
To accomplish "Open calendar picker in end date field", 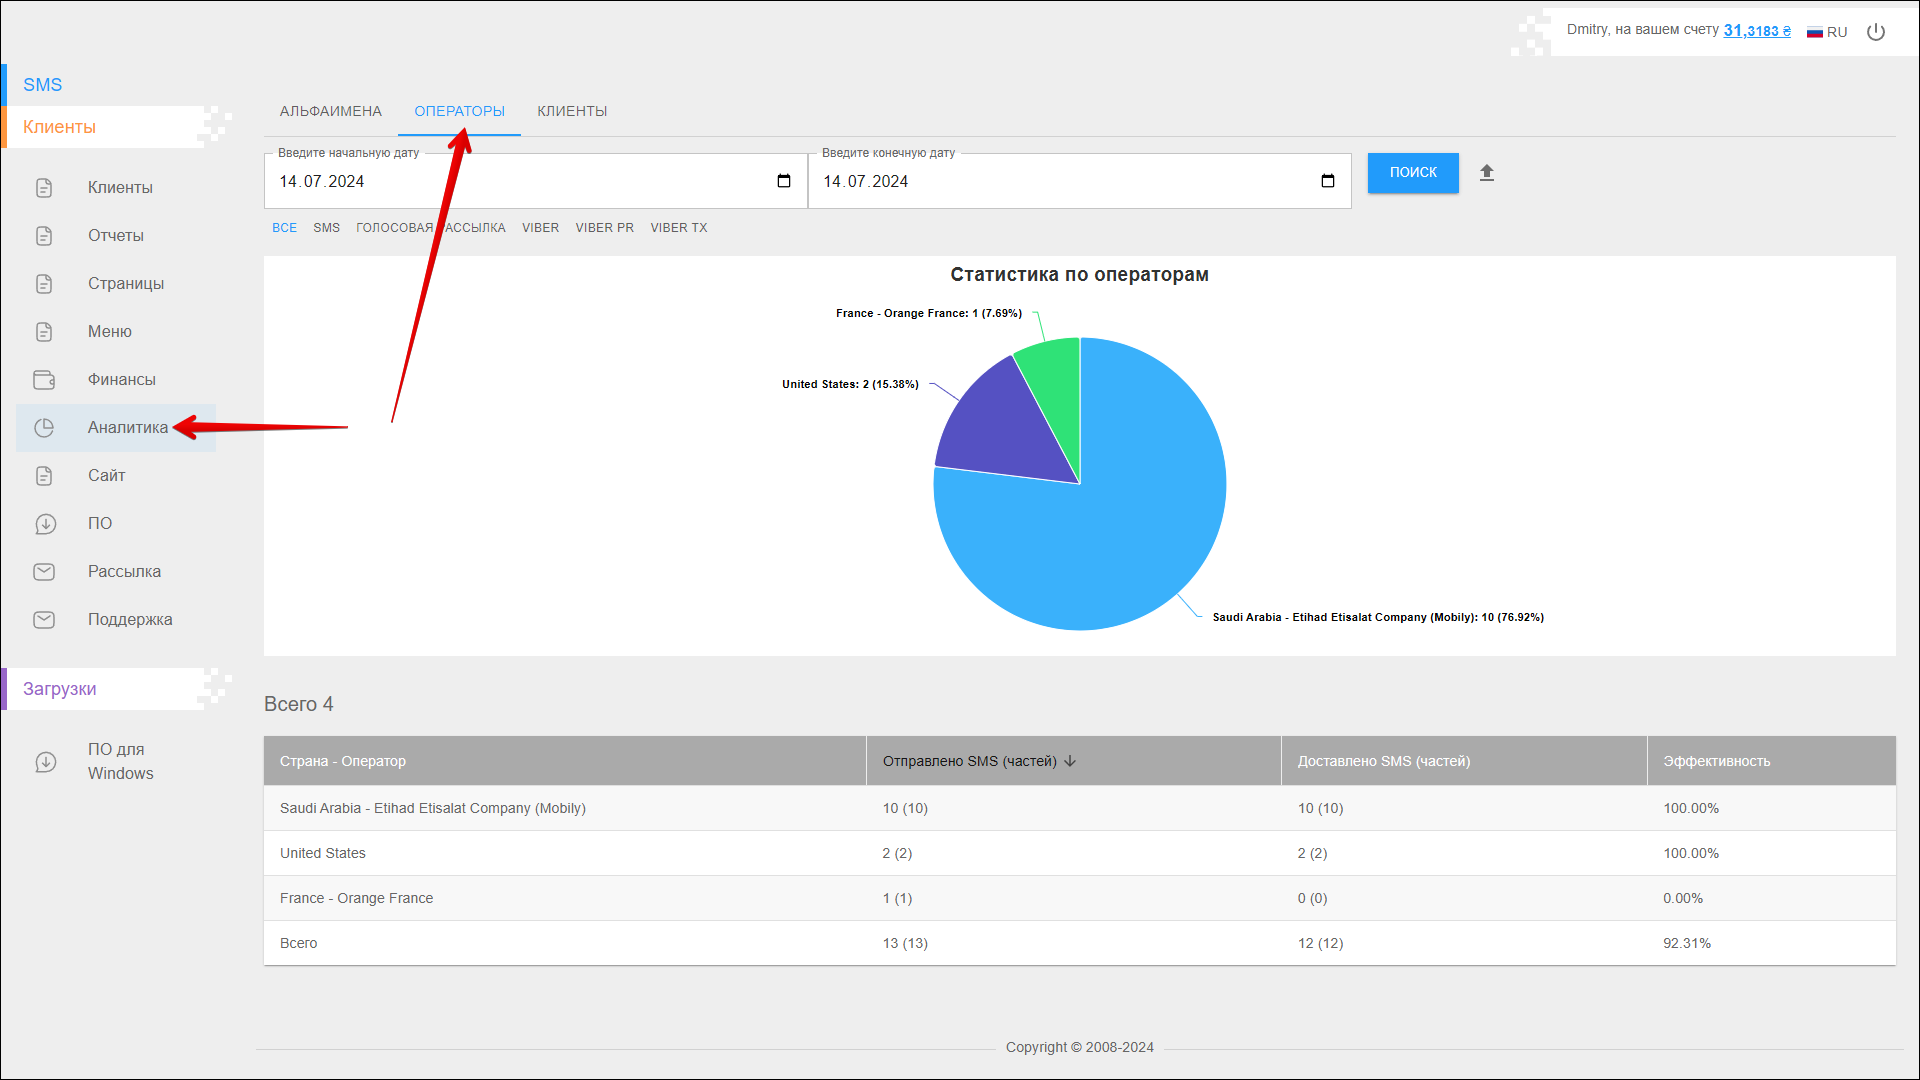I will tap(1328, 181).
